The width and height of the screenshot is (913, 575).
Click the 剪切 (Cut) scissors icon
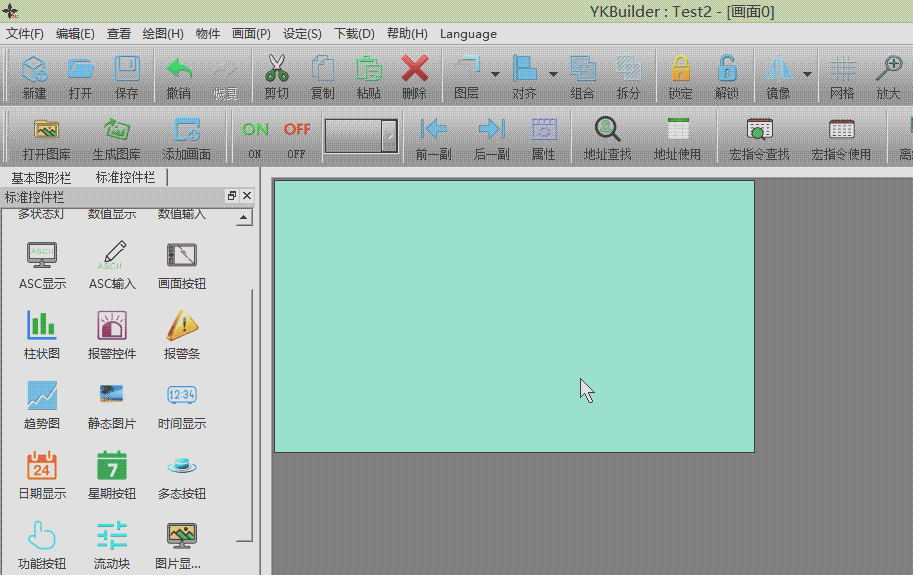pos(276,70)
